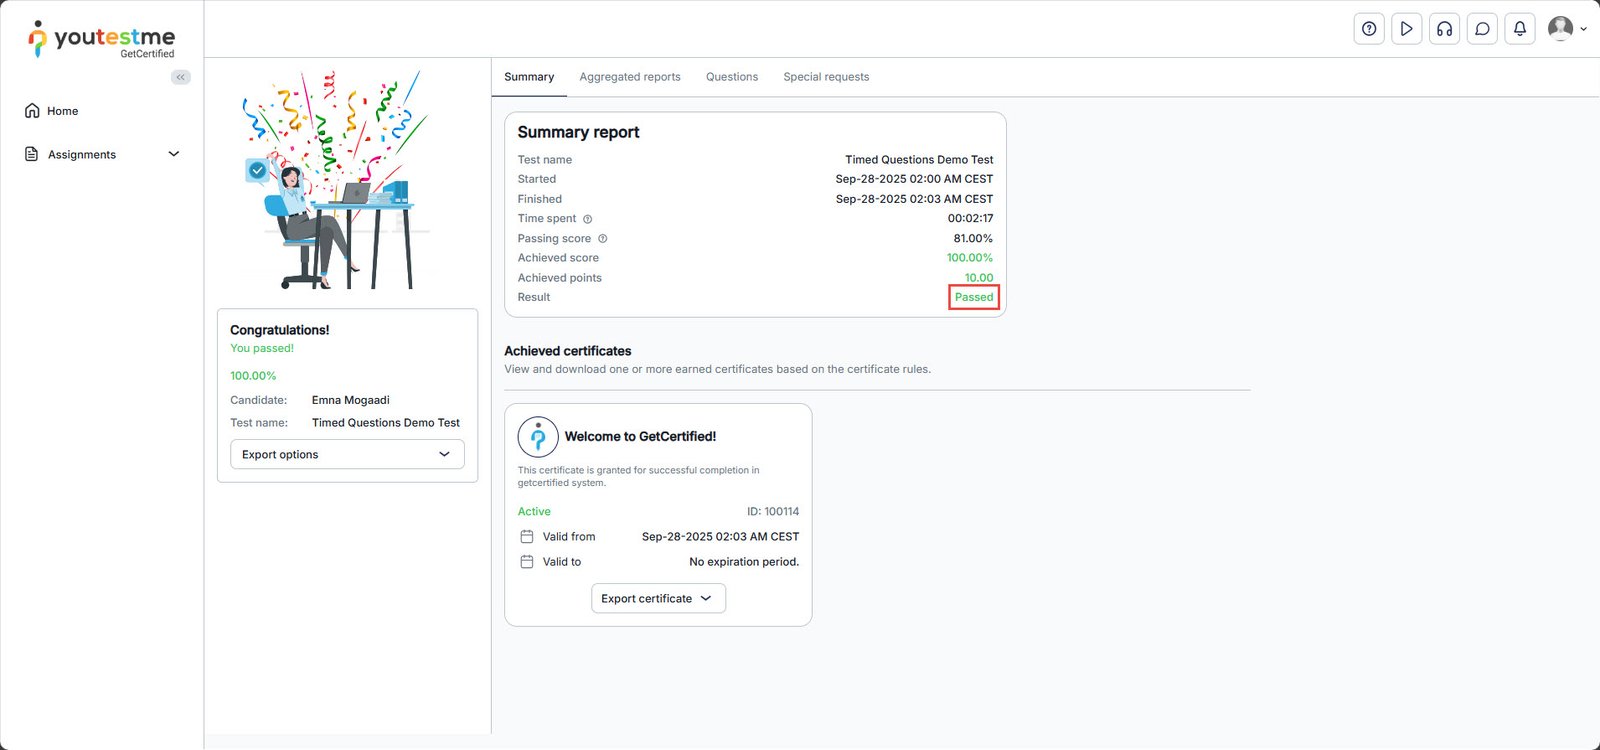This screenshot has width=1600, height=750.
Task: Open the Special requests tab
Action: click(x=826, y=77)
